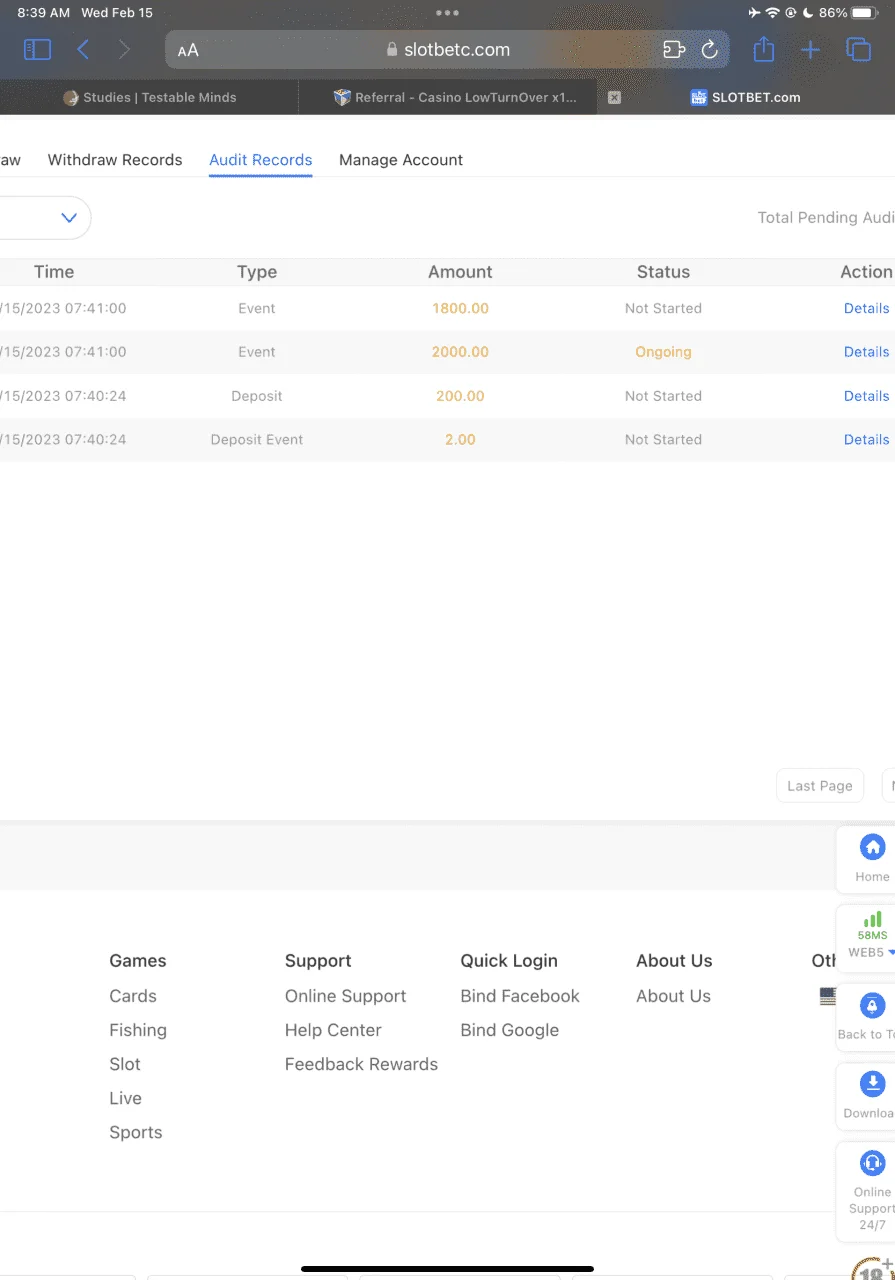Open Slot games link
Screen dimensions: 895x1280
125,1064
